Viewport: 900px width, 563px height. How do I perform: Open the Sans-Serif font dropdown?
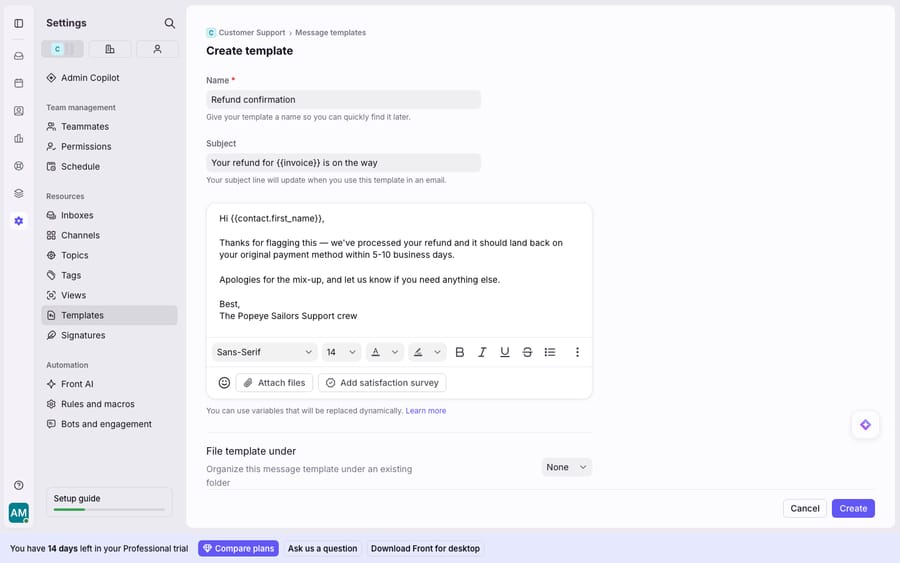265,352
